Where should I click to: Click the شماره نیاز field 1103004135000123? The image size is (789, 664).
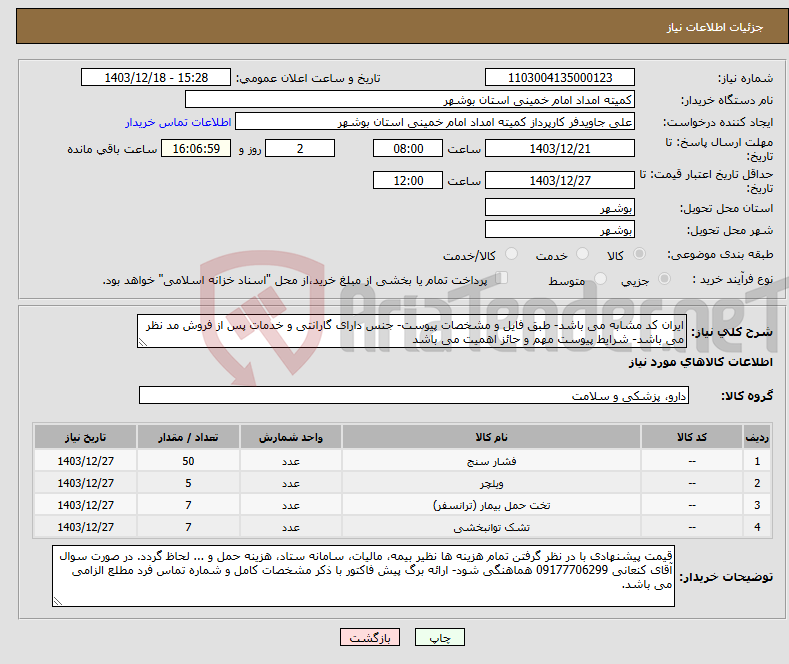coord(560,77)
